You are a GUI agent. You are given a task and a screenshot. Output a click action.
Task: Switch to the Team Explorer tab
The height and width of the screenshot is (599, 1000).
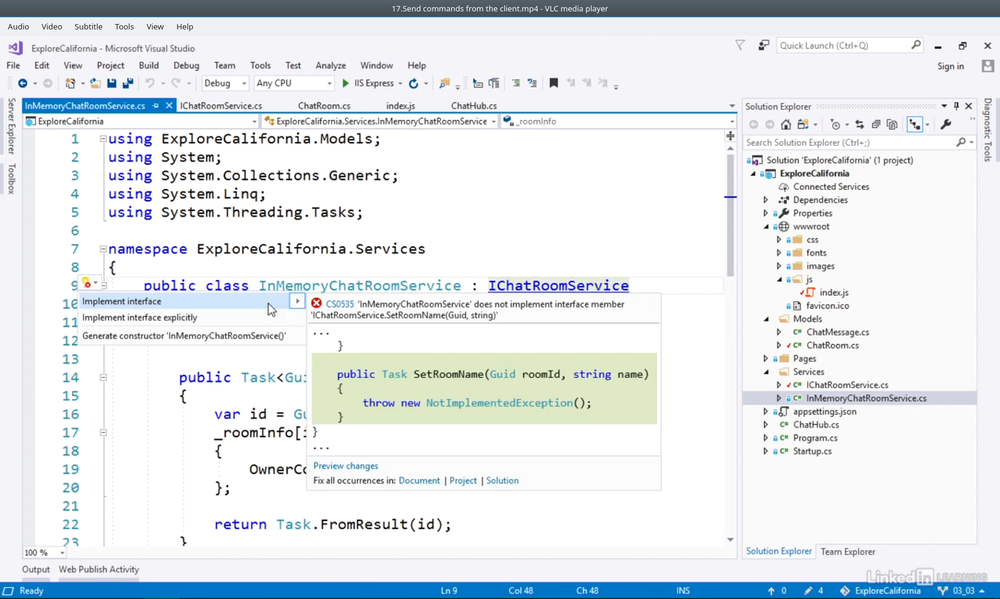[x=848, y=552]
